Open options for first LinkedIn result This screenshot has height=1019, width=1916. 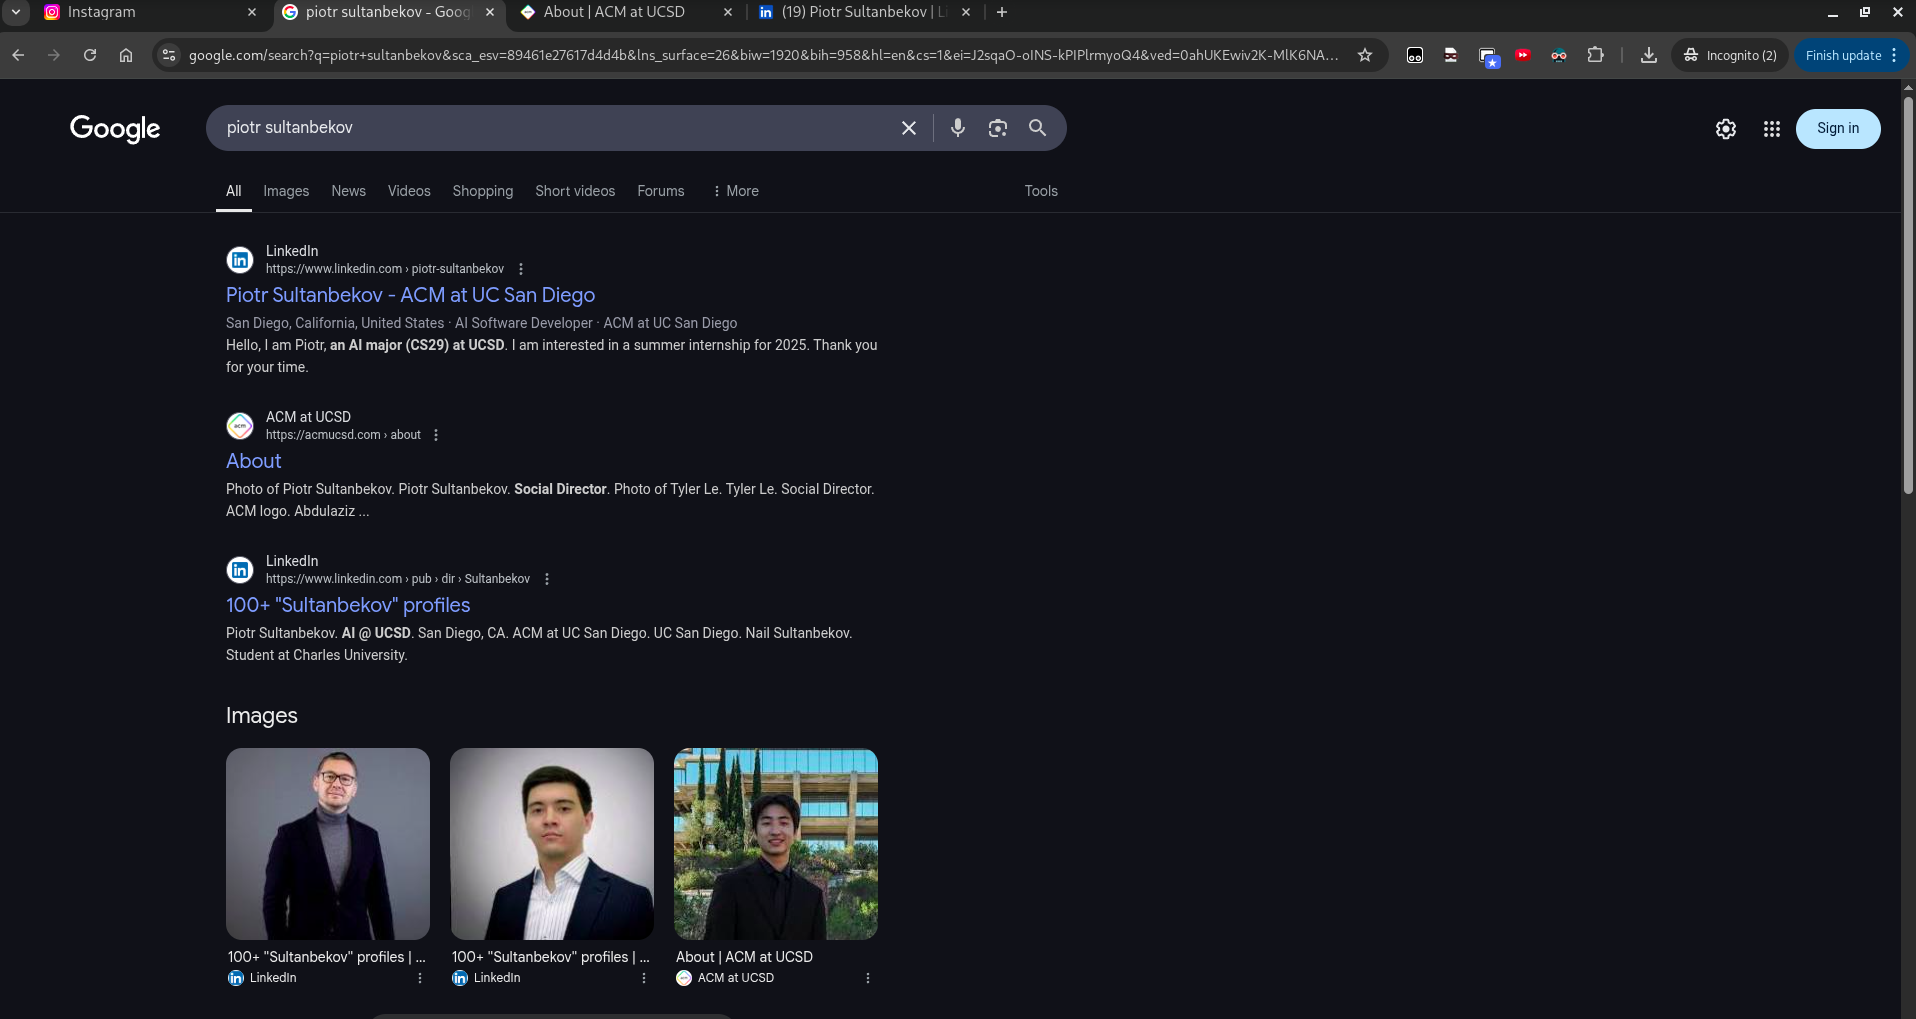521,269
